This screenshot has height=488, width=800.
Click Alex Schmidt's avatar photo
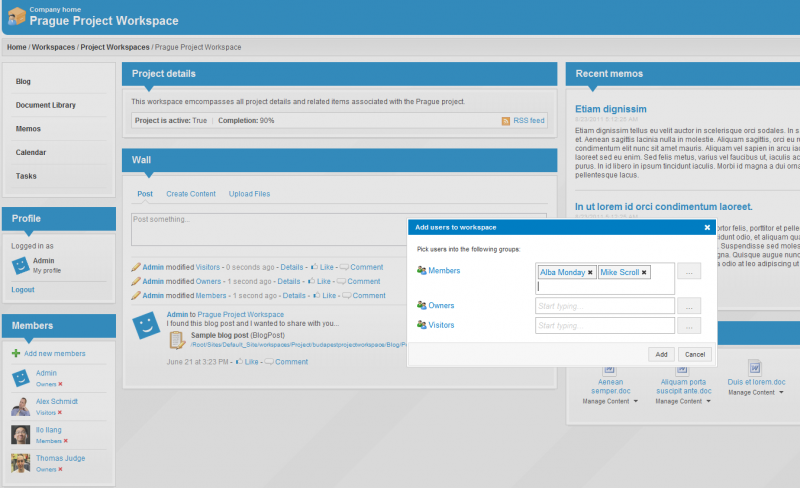coord(20,406)
